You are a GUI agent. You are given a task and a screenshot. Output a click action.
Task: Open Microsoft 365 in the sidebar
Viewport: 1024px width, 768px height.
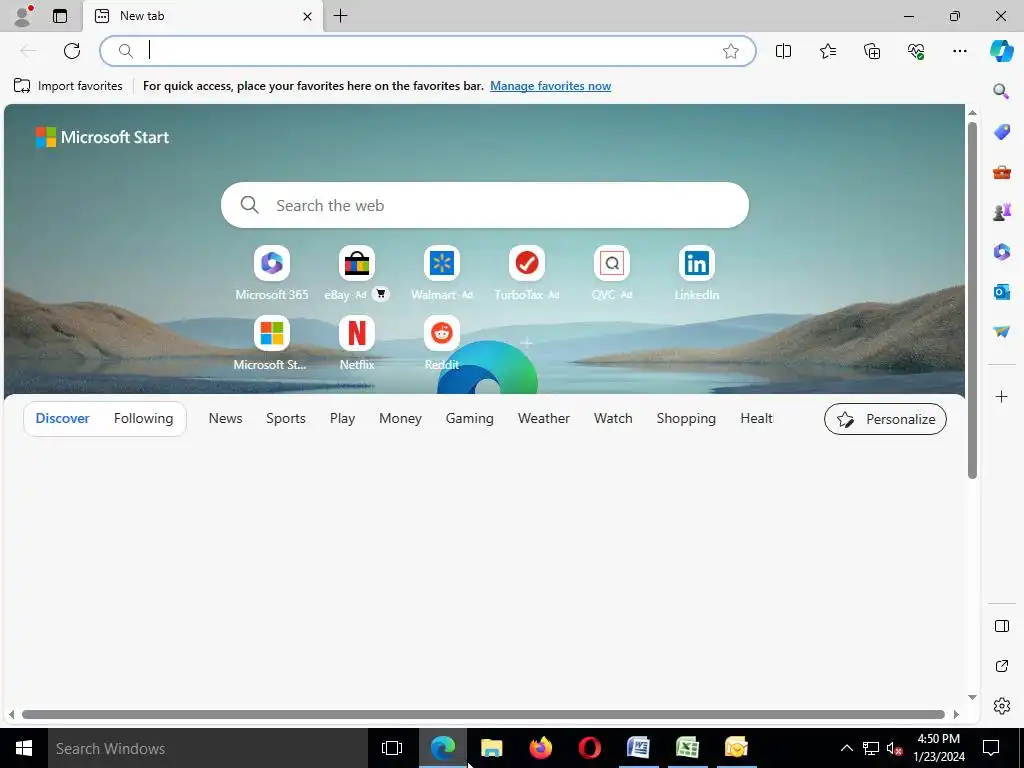[1001, 251]
